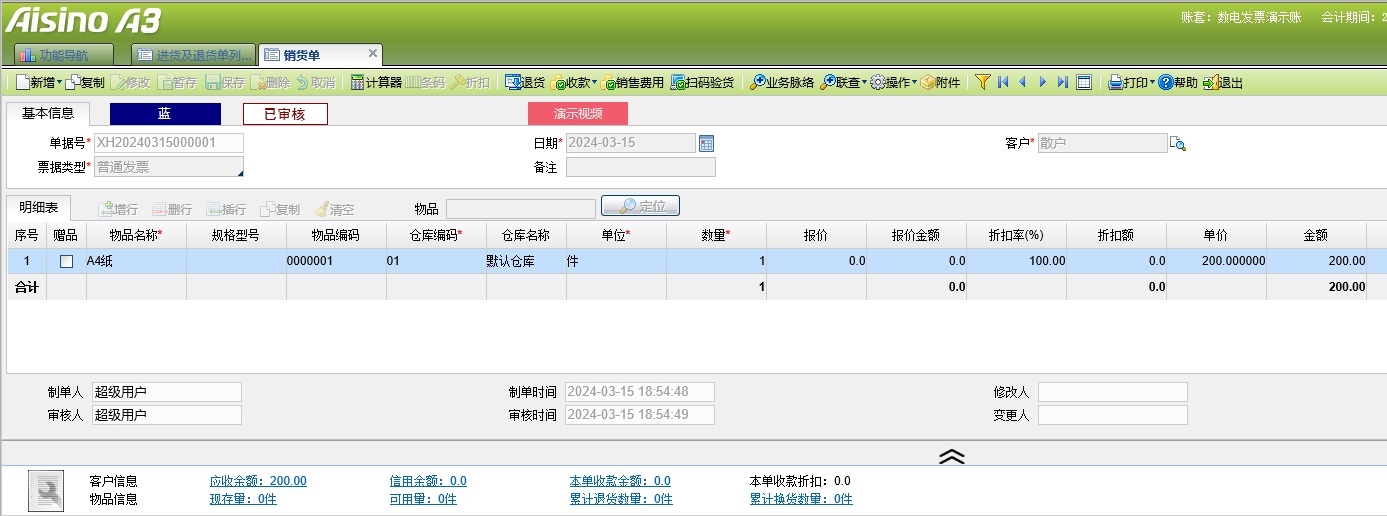
Task: Click the 暂存 temporary save icon
Action: [x=165, y=83]
